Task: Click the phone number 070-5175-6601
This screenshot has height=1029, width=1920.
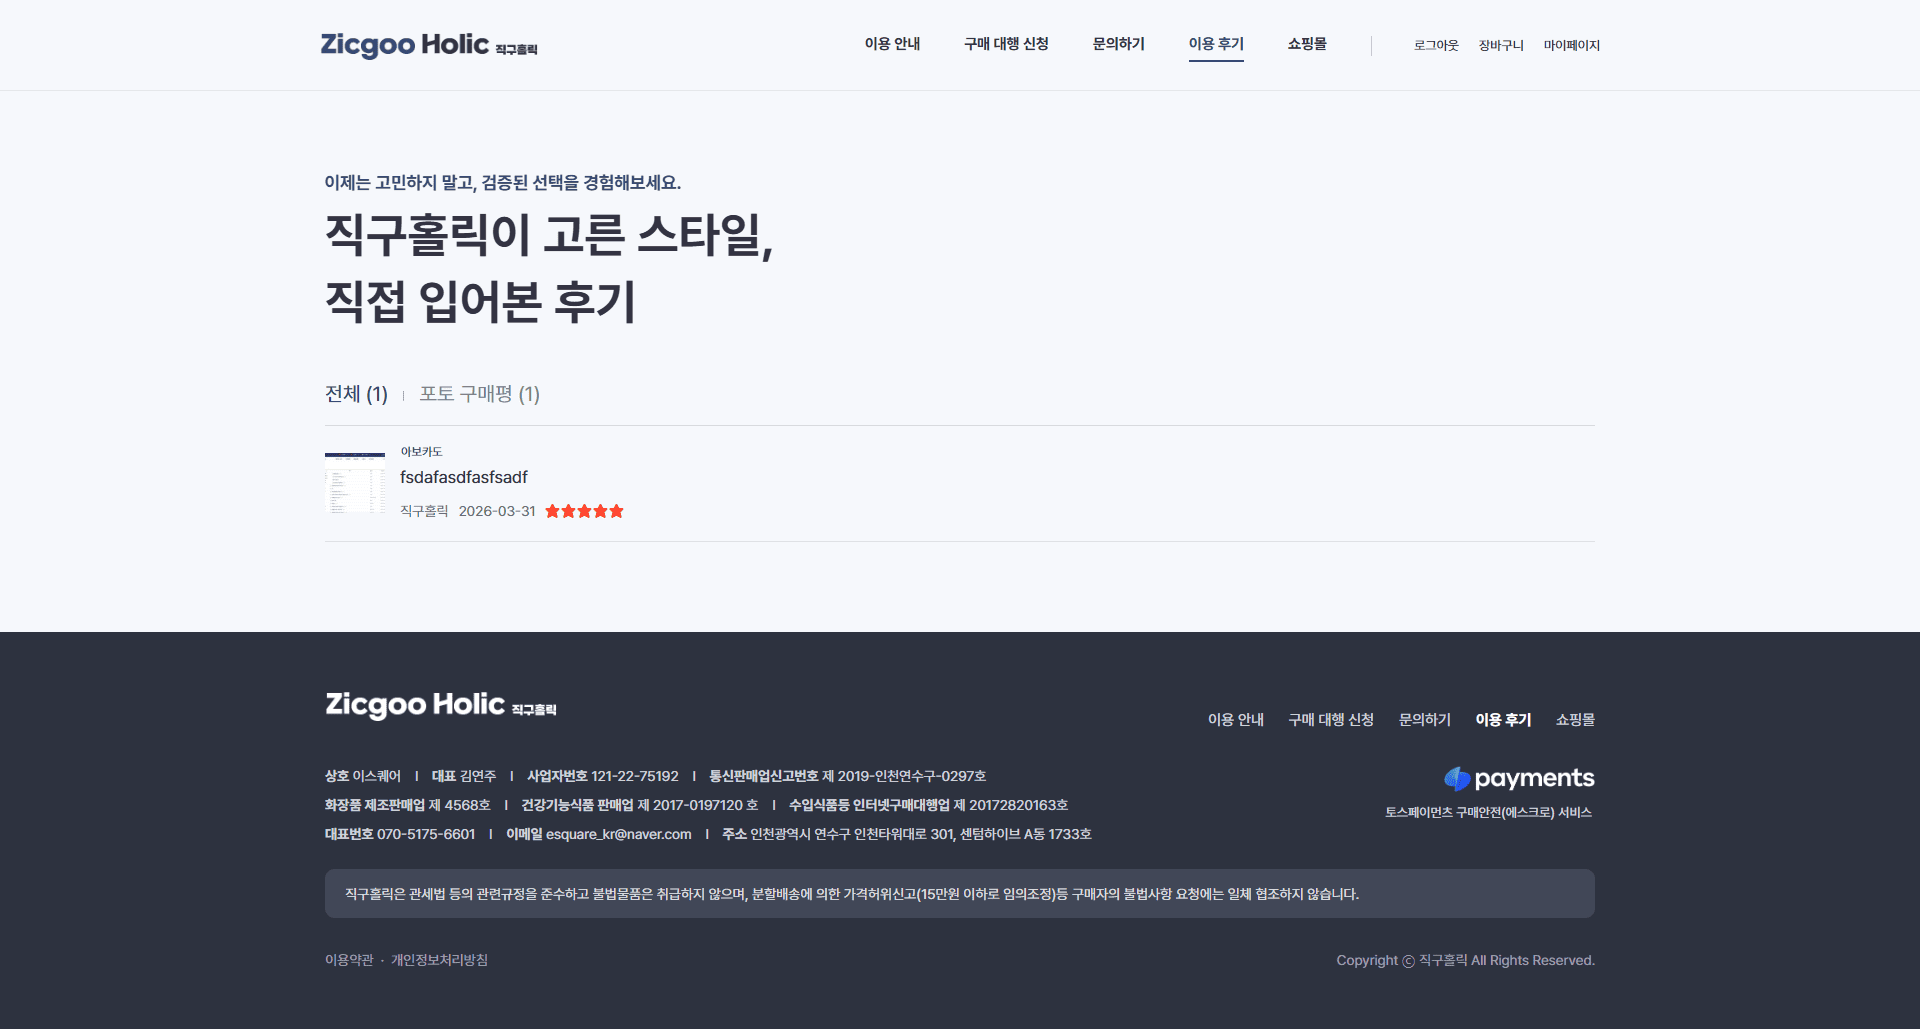Action: click(426, 834)
